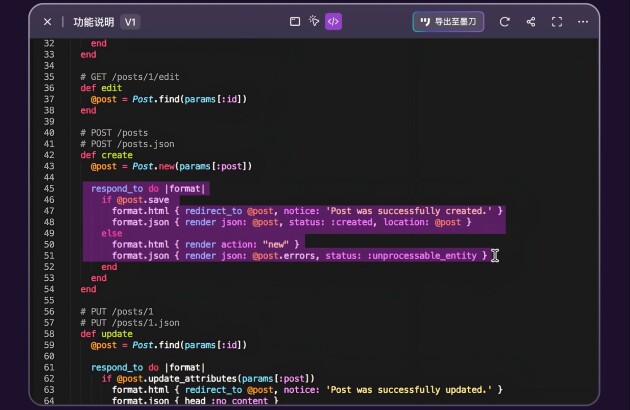Click 'Post was successfully created.' string

click(411, 211)
